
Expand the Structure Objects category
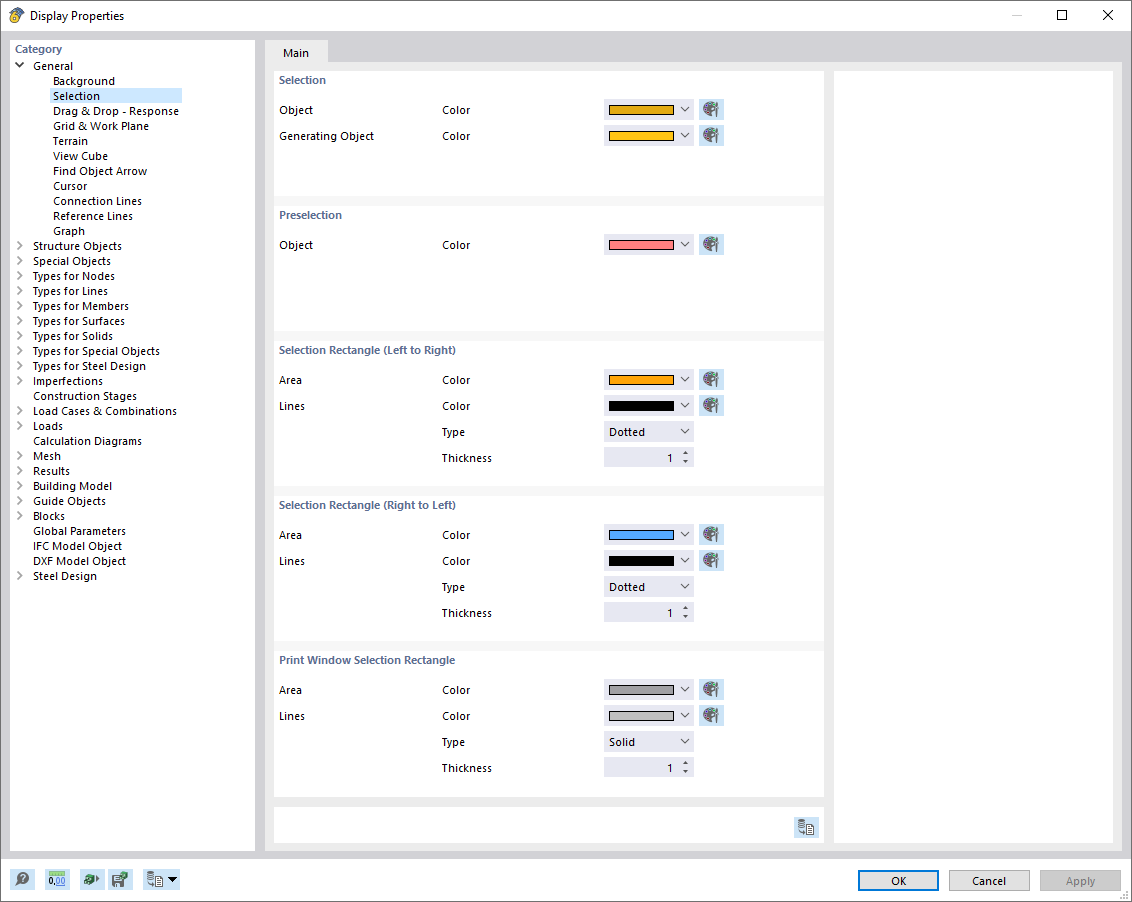[19, 245]
